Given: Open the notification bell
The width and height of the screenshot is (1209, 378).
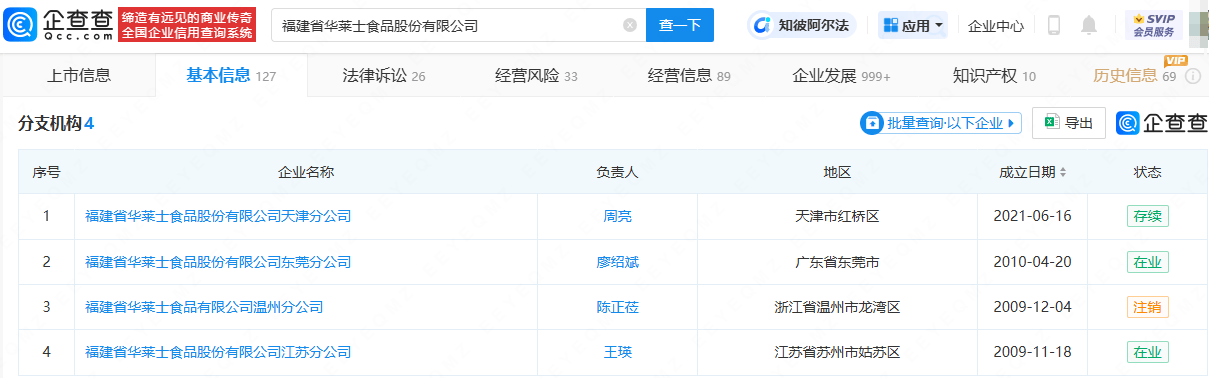Looking at the screenshot, I should point(1089,25).
